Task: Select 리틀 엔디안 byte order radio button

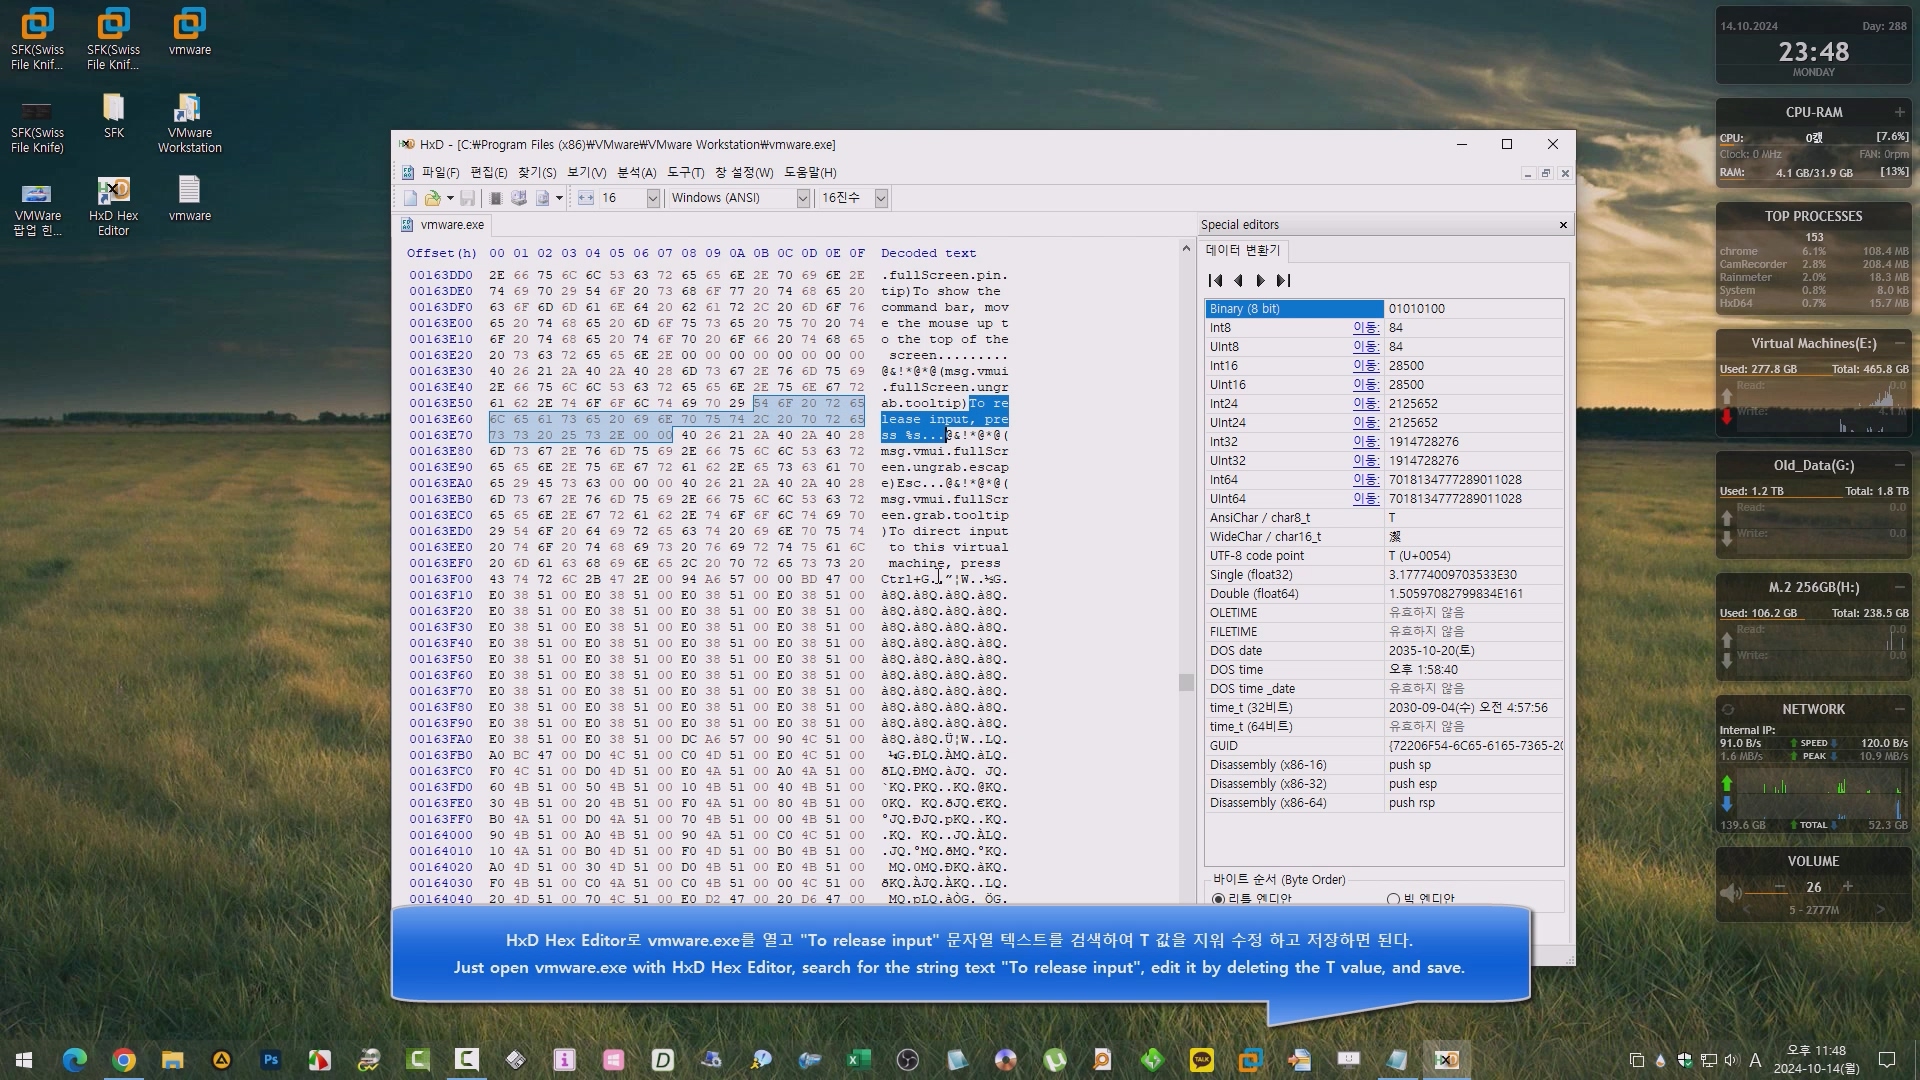Action: click(x=1218, y=899)
